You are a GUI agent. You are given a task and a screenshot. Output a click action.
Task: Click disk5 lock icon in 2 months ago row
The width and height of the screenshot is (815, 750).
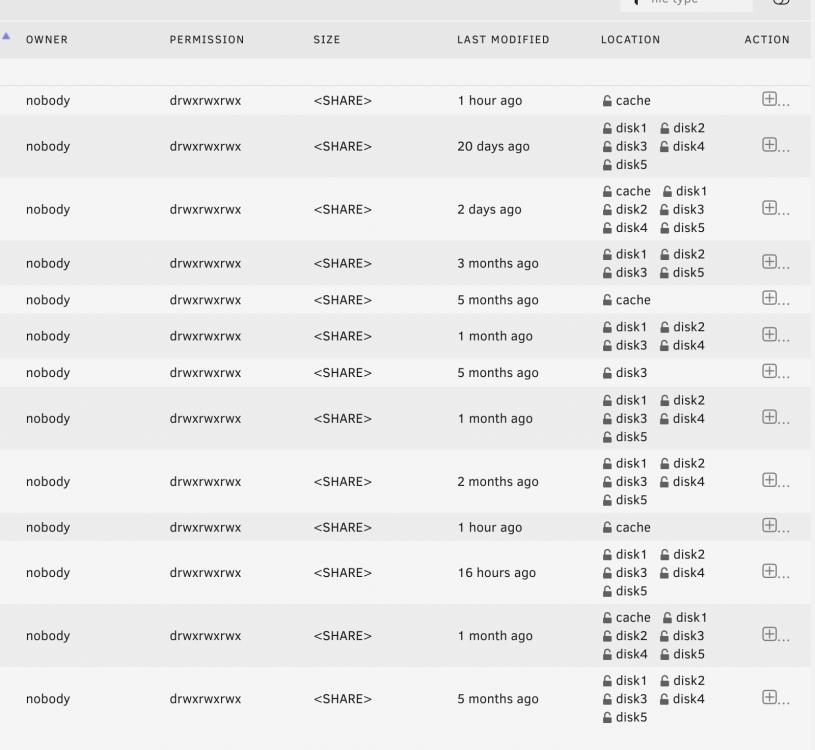point(607,500)
